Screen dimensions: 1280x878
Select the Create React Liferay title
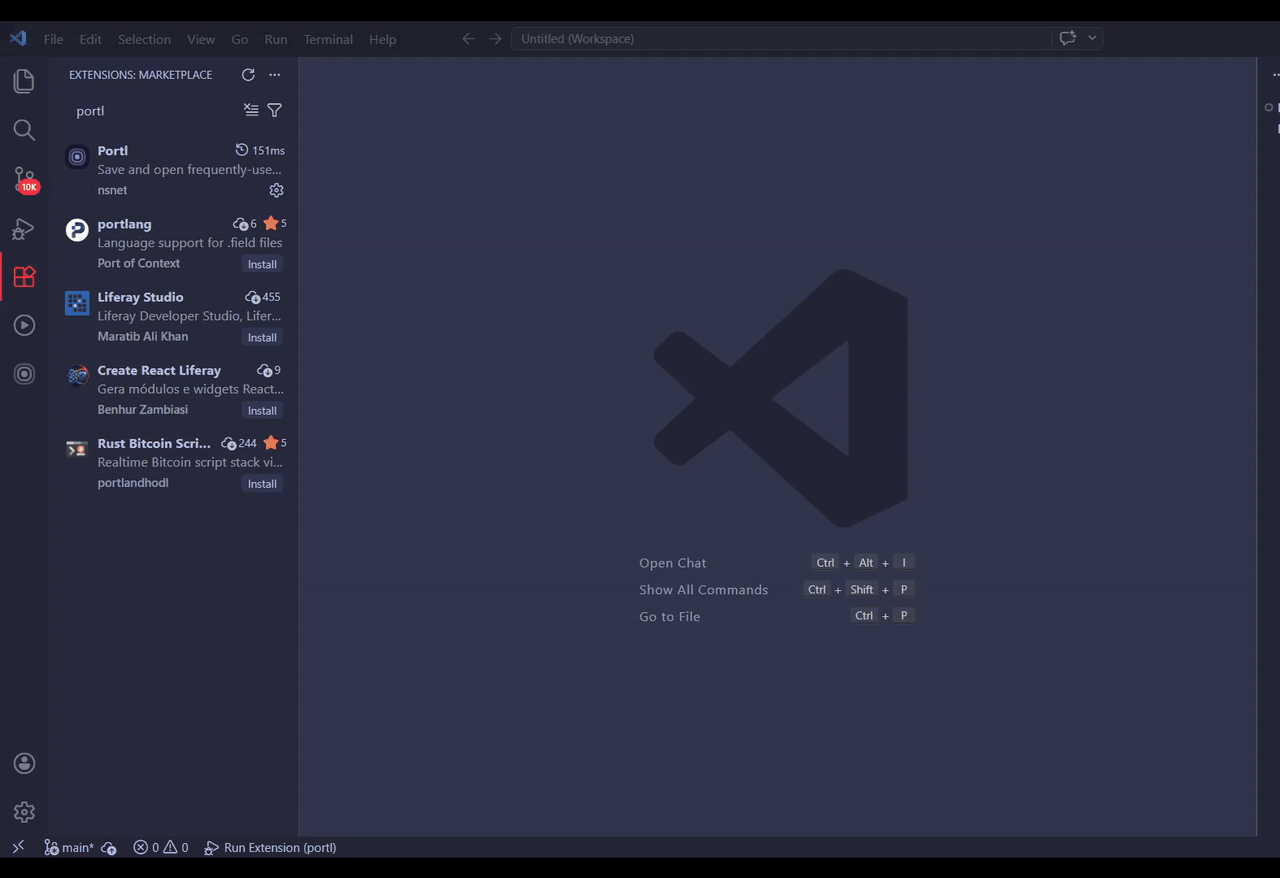[x=159, y=370]
